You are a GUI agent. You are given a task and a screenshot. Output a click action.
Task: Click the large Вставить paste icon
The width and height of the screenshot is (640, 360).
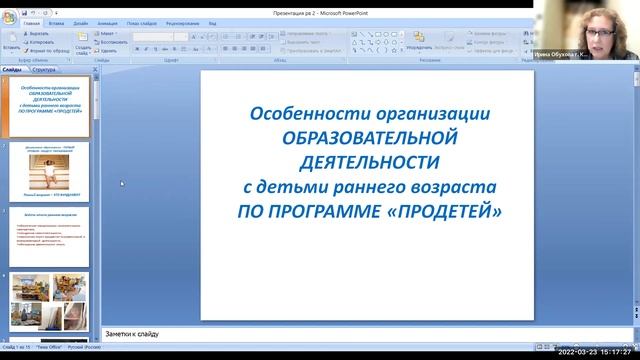pyautogui.click(x=12, y=38)
